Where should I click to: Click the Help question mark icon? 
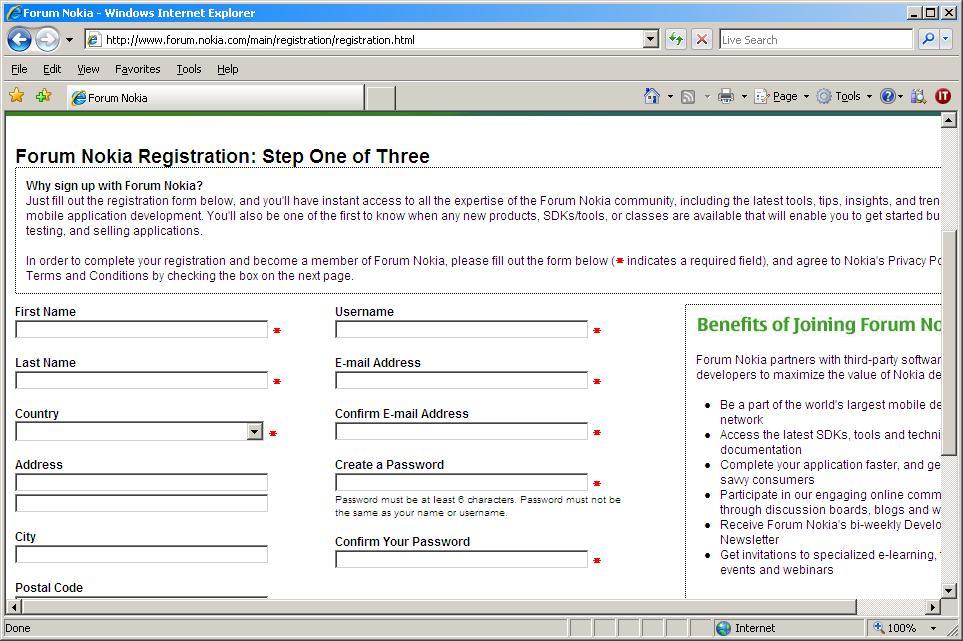pyautogui.click(x=887, y=96)
